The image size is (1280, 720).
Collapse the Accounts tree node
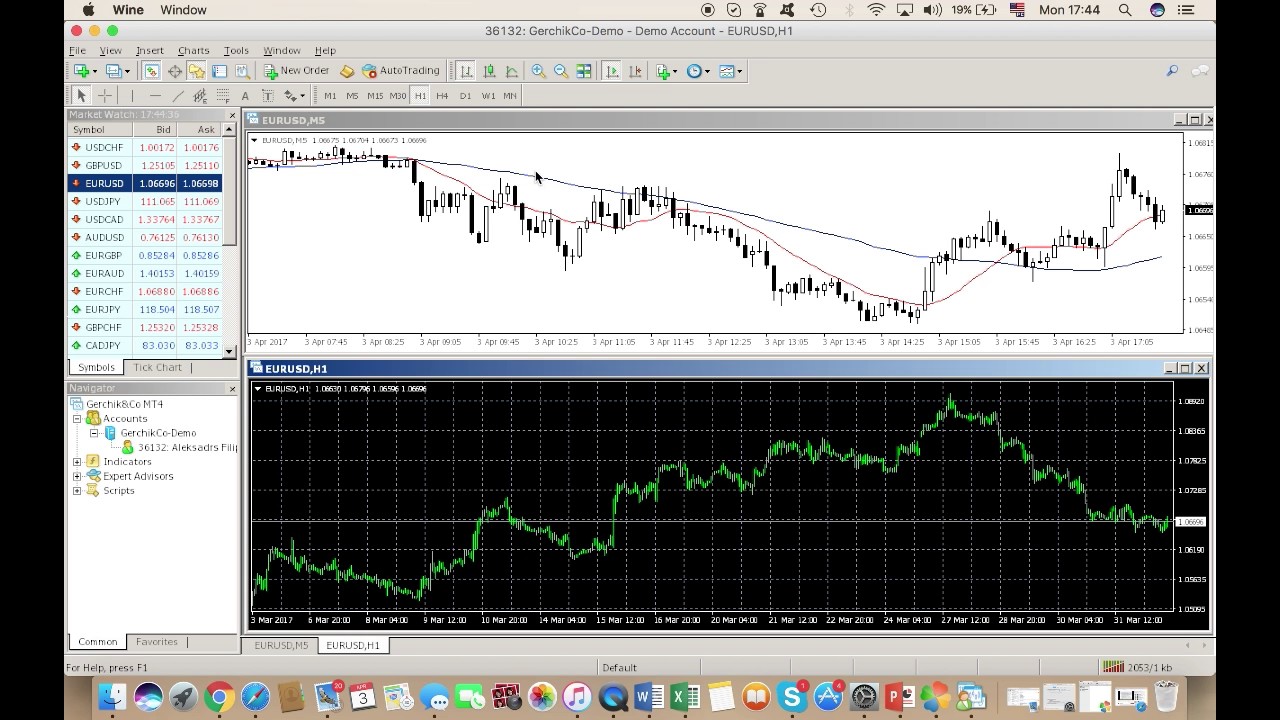[77, 419]
